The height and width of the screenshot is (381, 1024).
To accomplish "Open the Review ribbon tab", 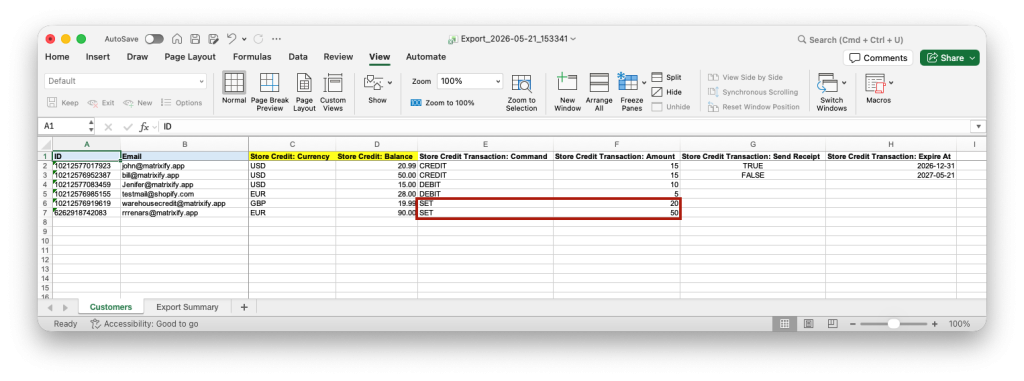I will [338, 57].
